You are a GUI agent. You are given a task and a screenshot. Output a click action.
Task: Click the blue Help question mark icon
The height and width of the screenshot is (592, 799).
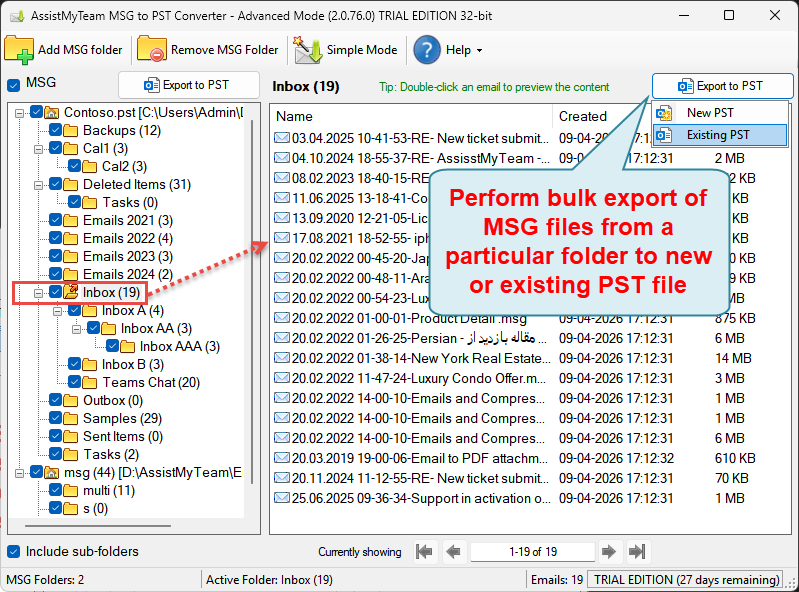427,49
